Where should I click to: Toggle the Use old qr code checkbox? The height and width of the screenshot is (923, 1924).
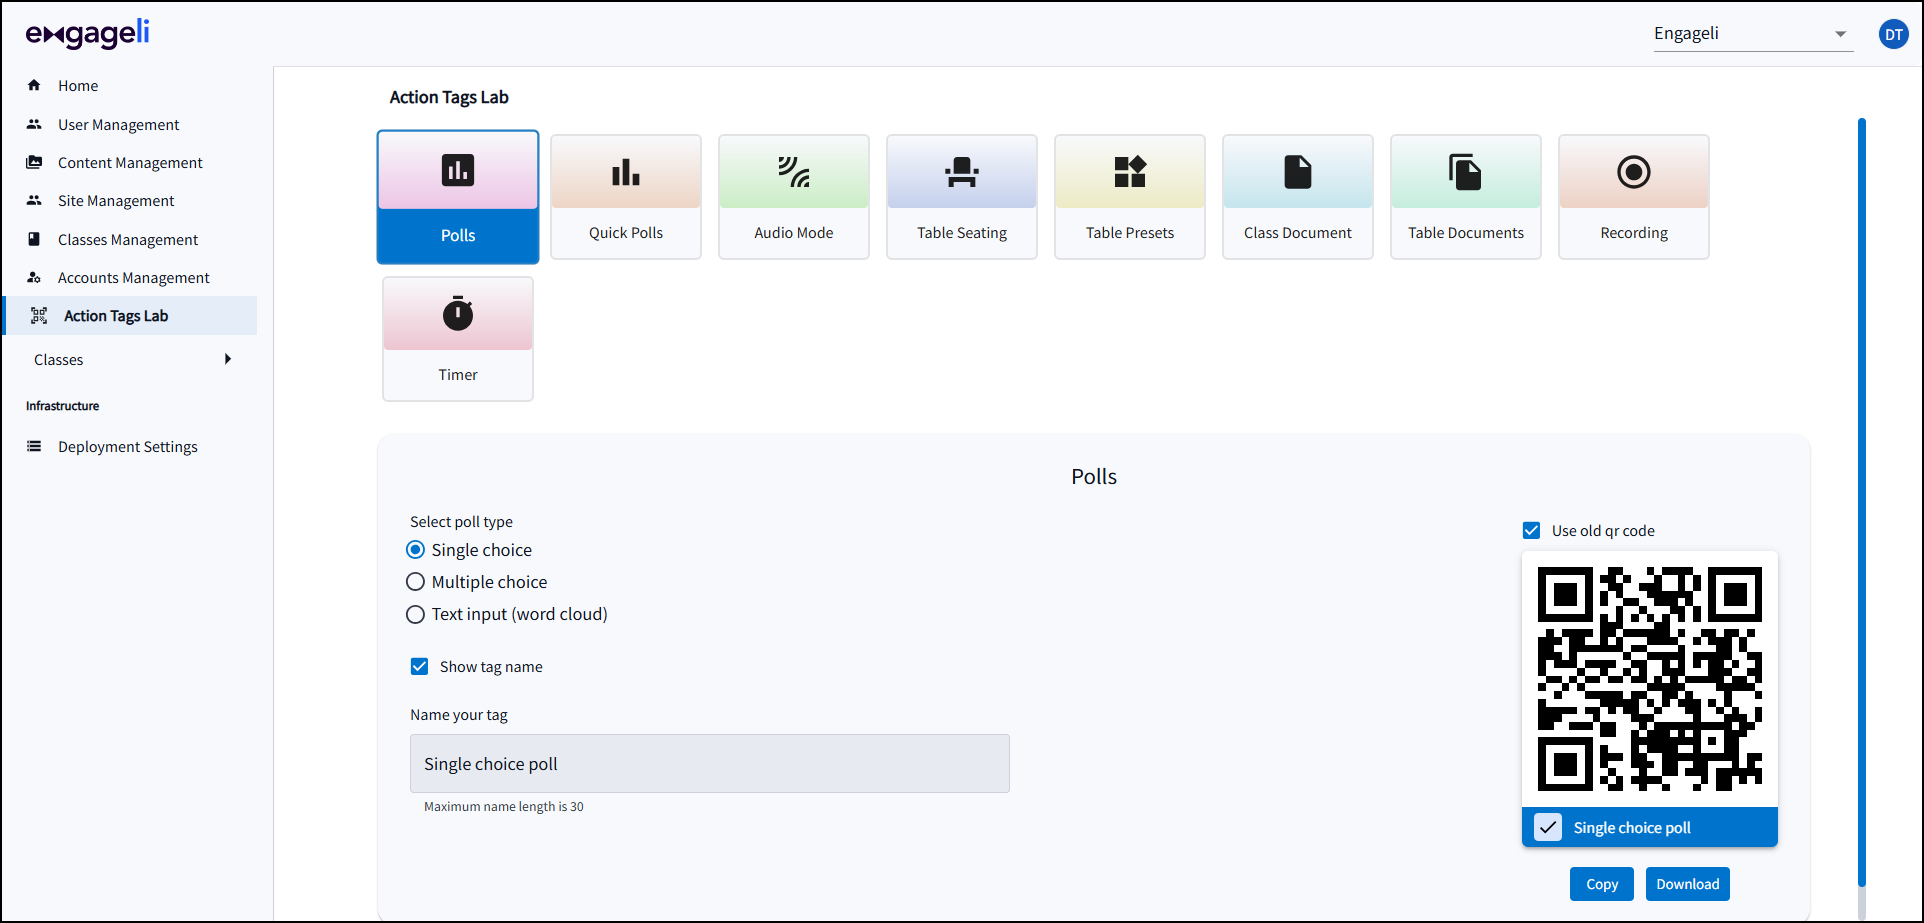coord(1531,530)
